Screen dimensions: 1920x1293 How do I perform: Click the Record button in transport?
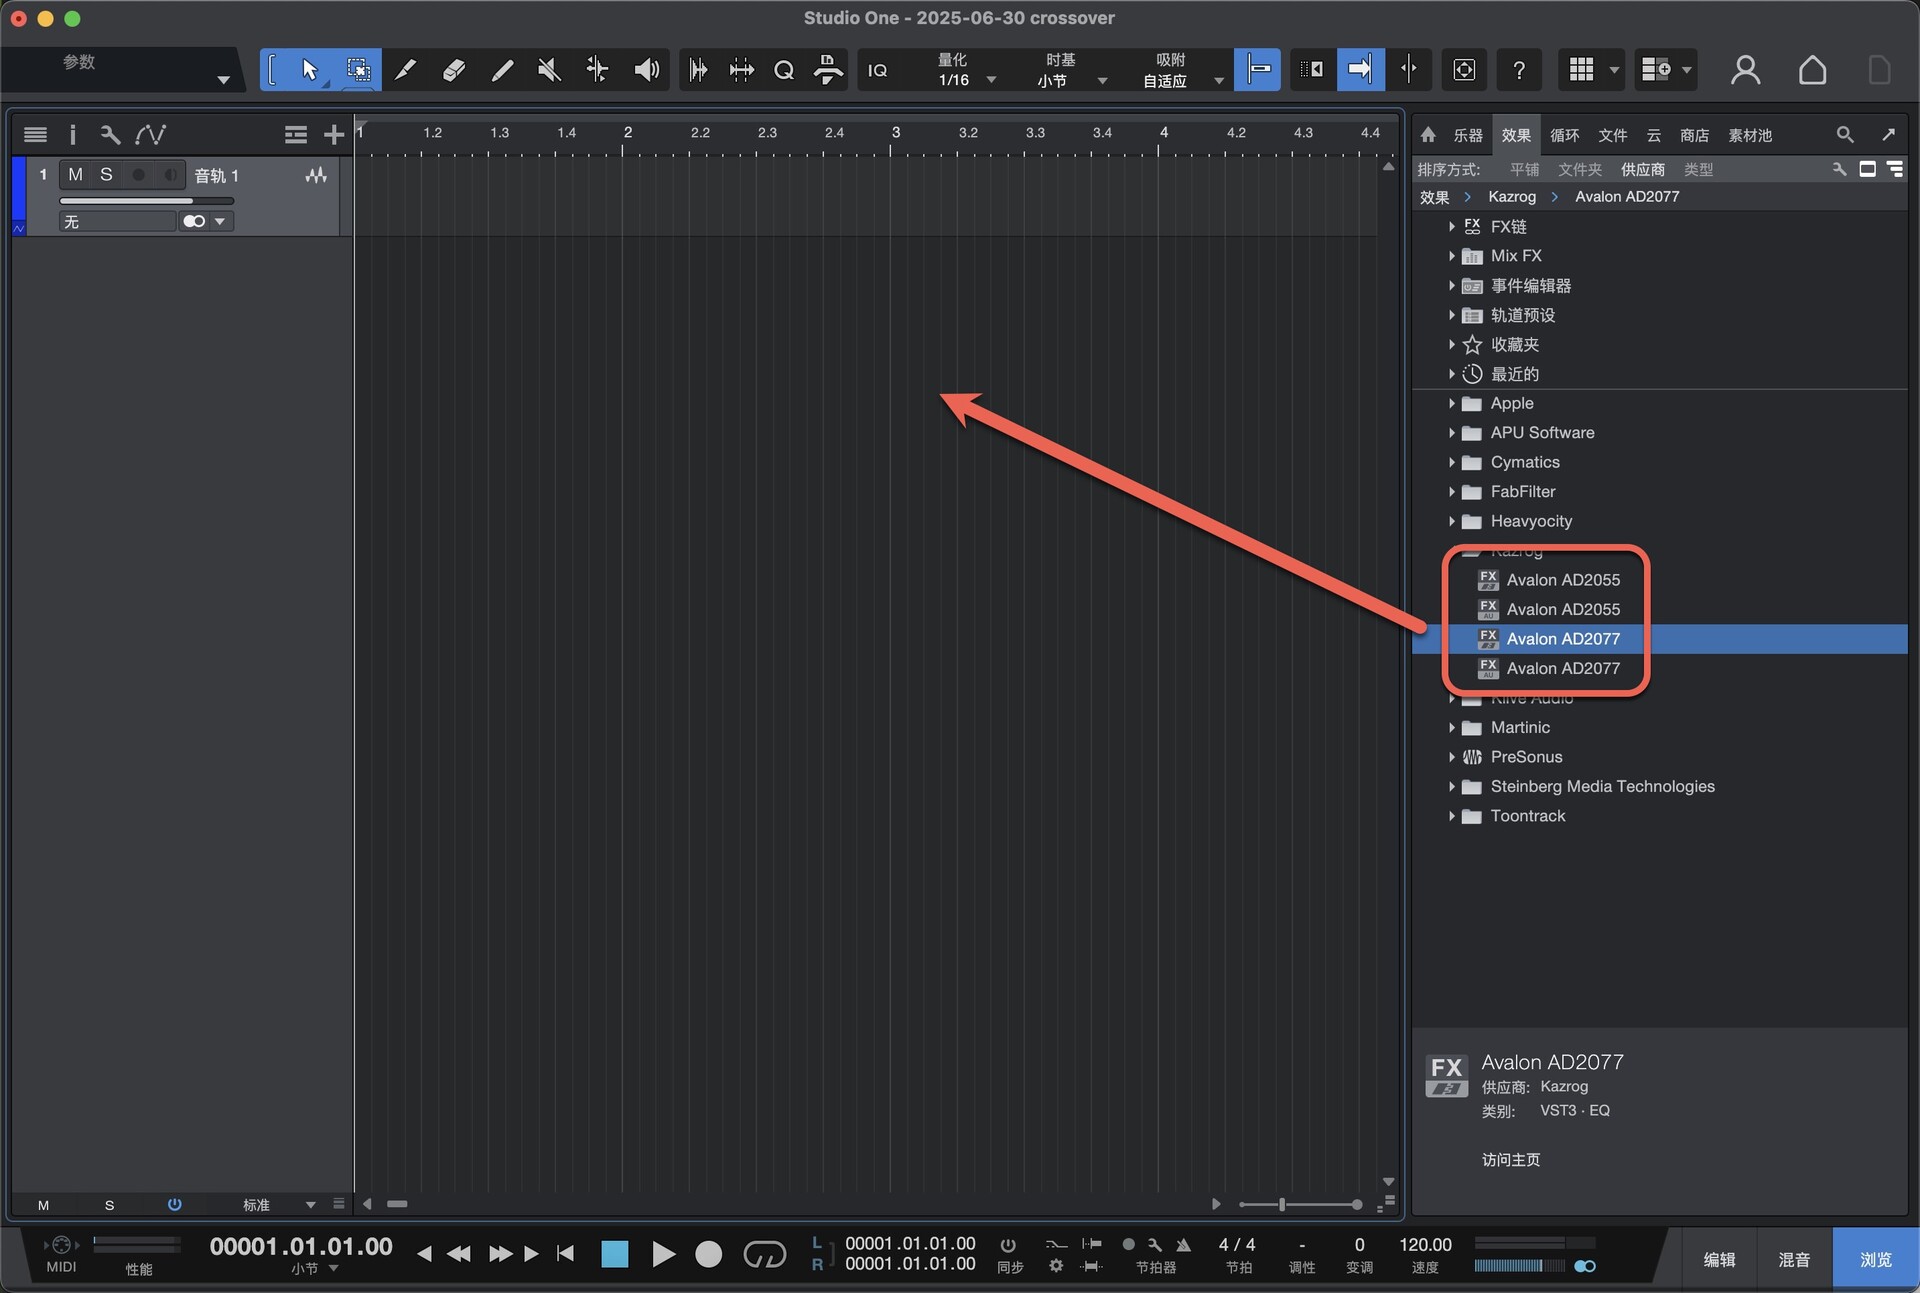pos(708,1254)
